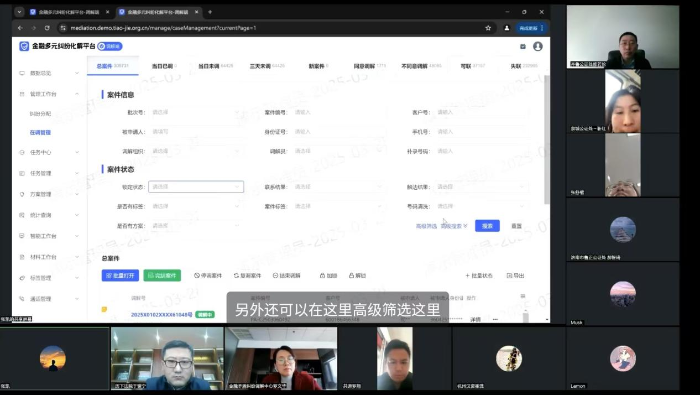700x395 pixels.
Task: Click the 停调案件 toolbar action
Action: click(x=208, y=276)
